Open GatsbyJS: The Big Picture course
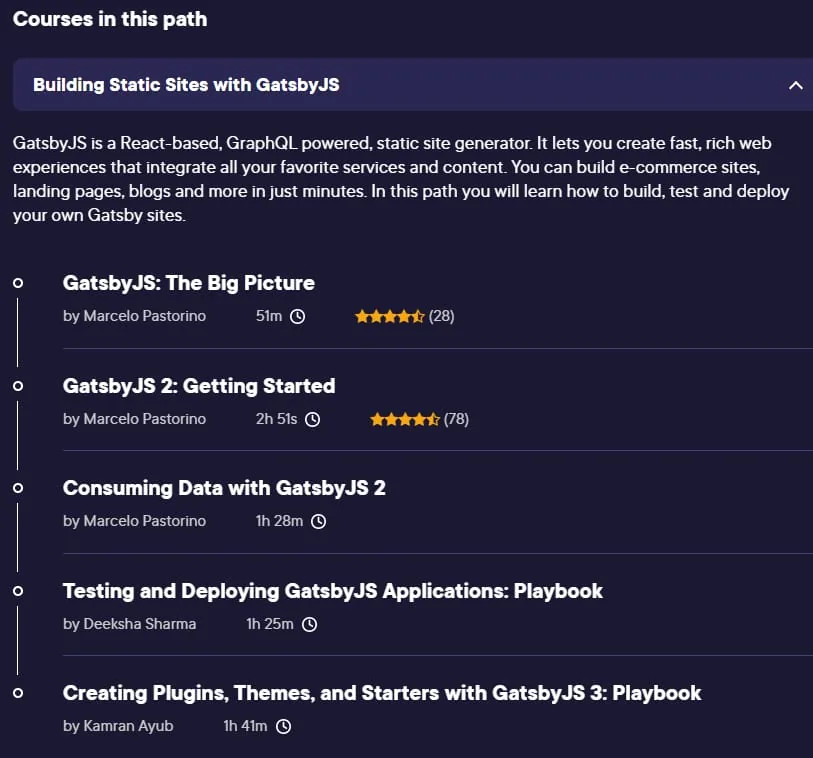Image resolution: width=813 pixels, height=758 pixels. click(189, 283)
